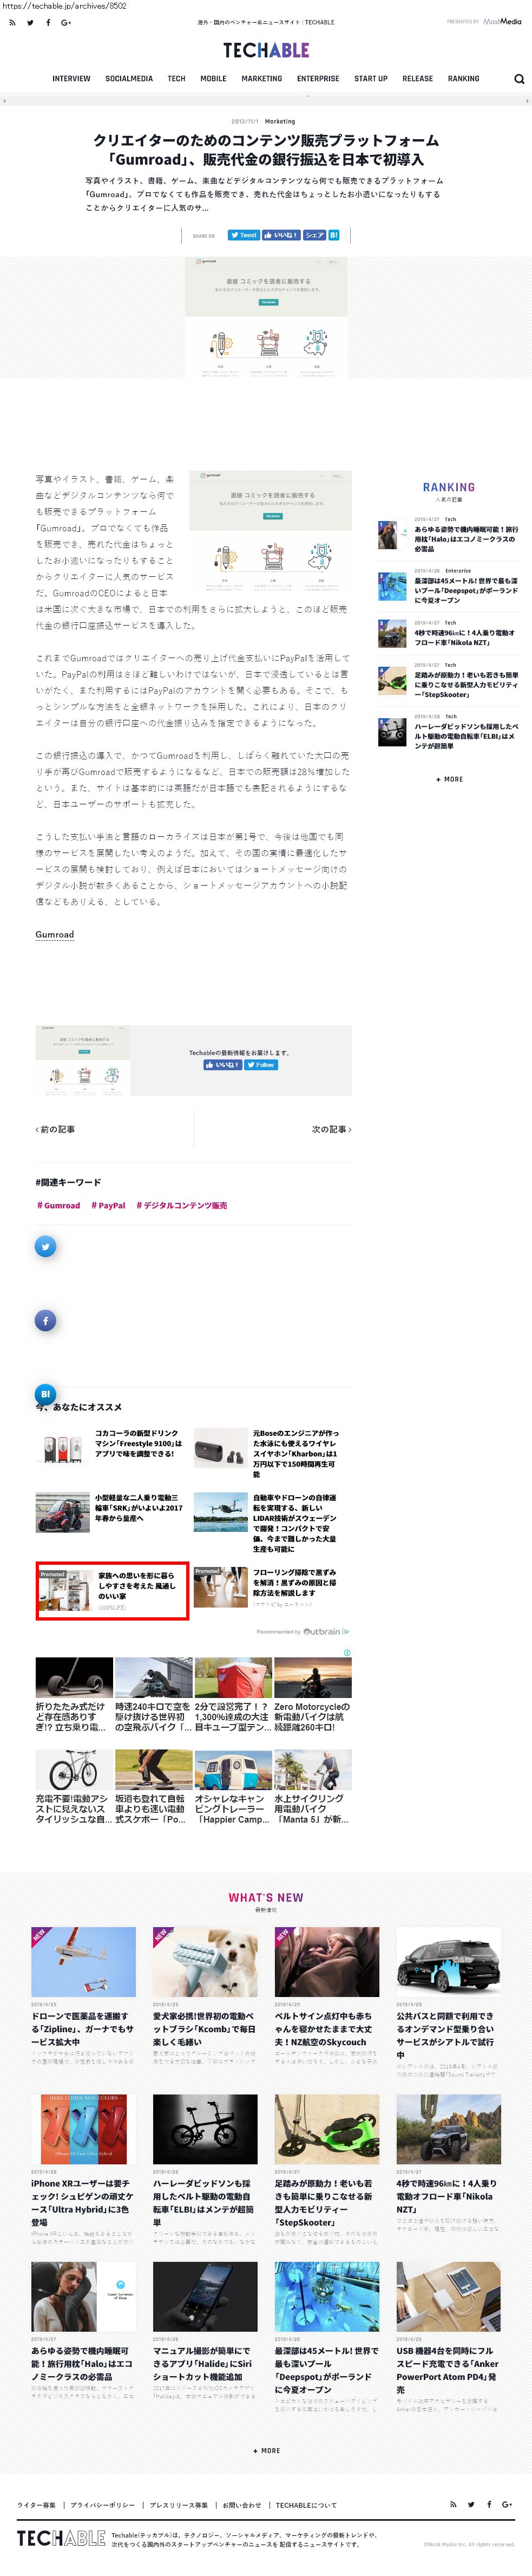The height and width of the screenshot is (2576, 532).
Task: Expand the RANKING list with + MORE
Action: click(449, 779)
